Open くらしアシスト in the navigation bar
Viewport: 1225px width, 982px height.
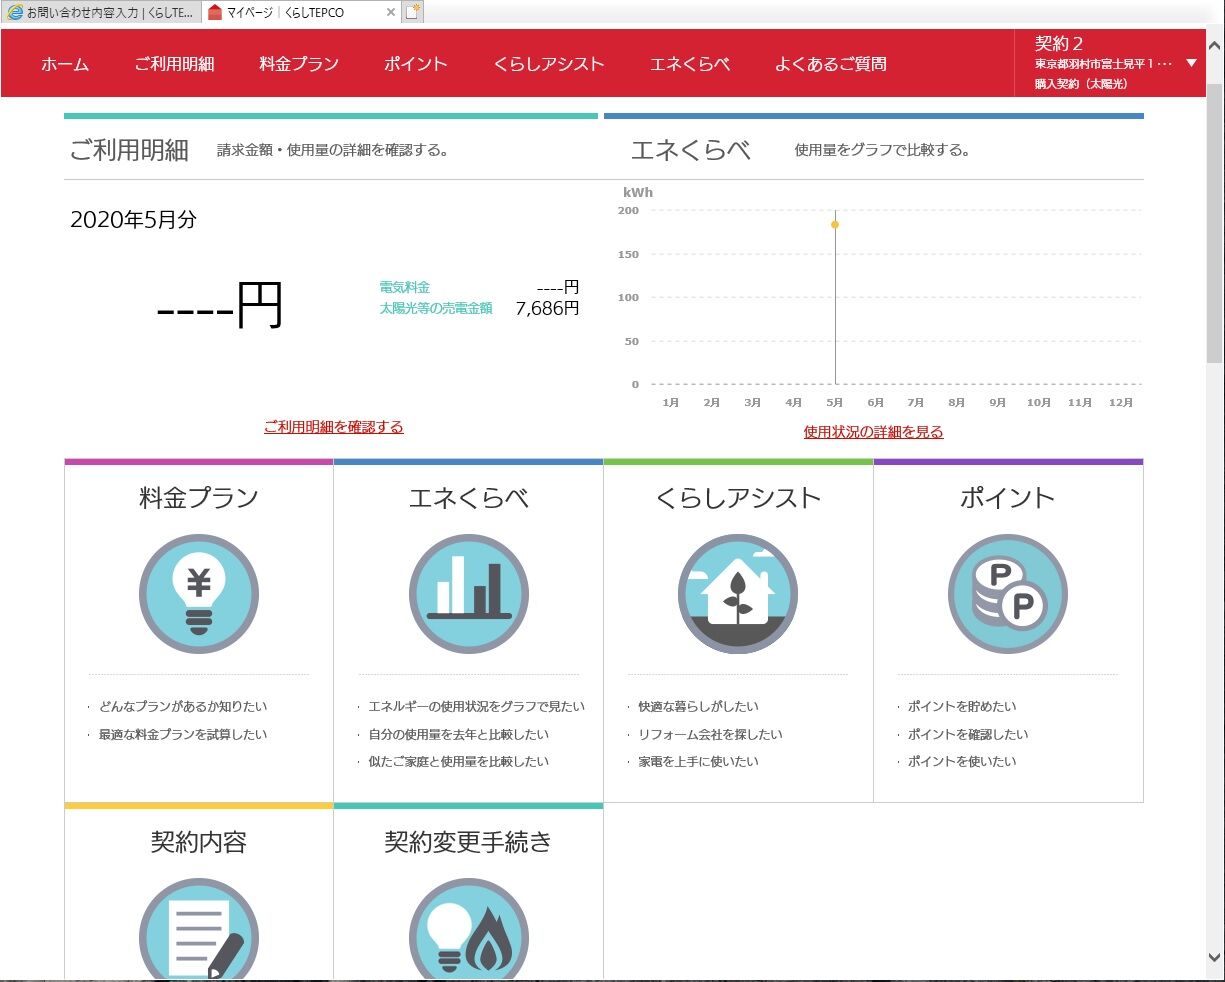pyautogui.click(x=549, y=64)
